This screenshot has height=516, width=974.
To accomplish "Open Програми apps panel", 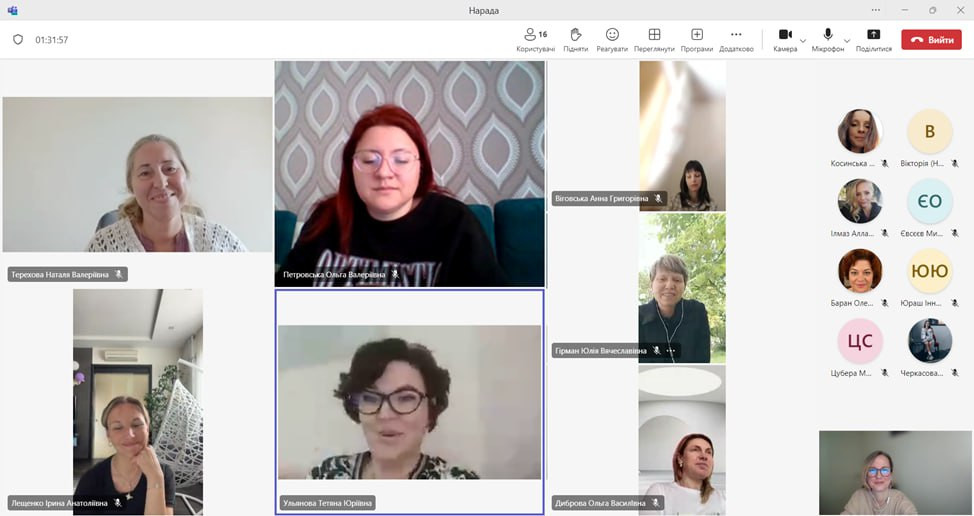I will 697,40.
